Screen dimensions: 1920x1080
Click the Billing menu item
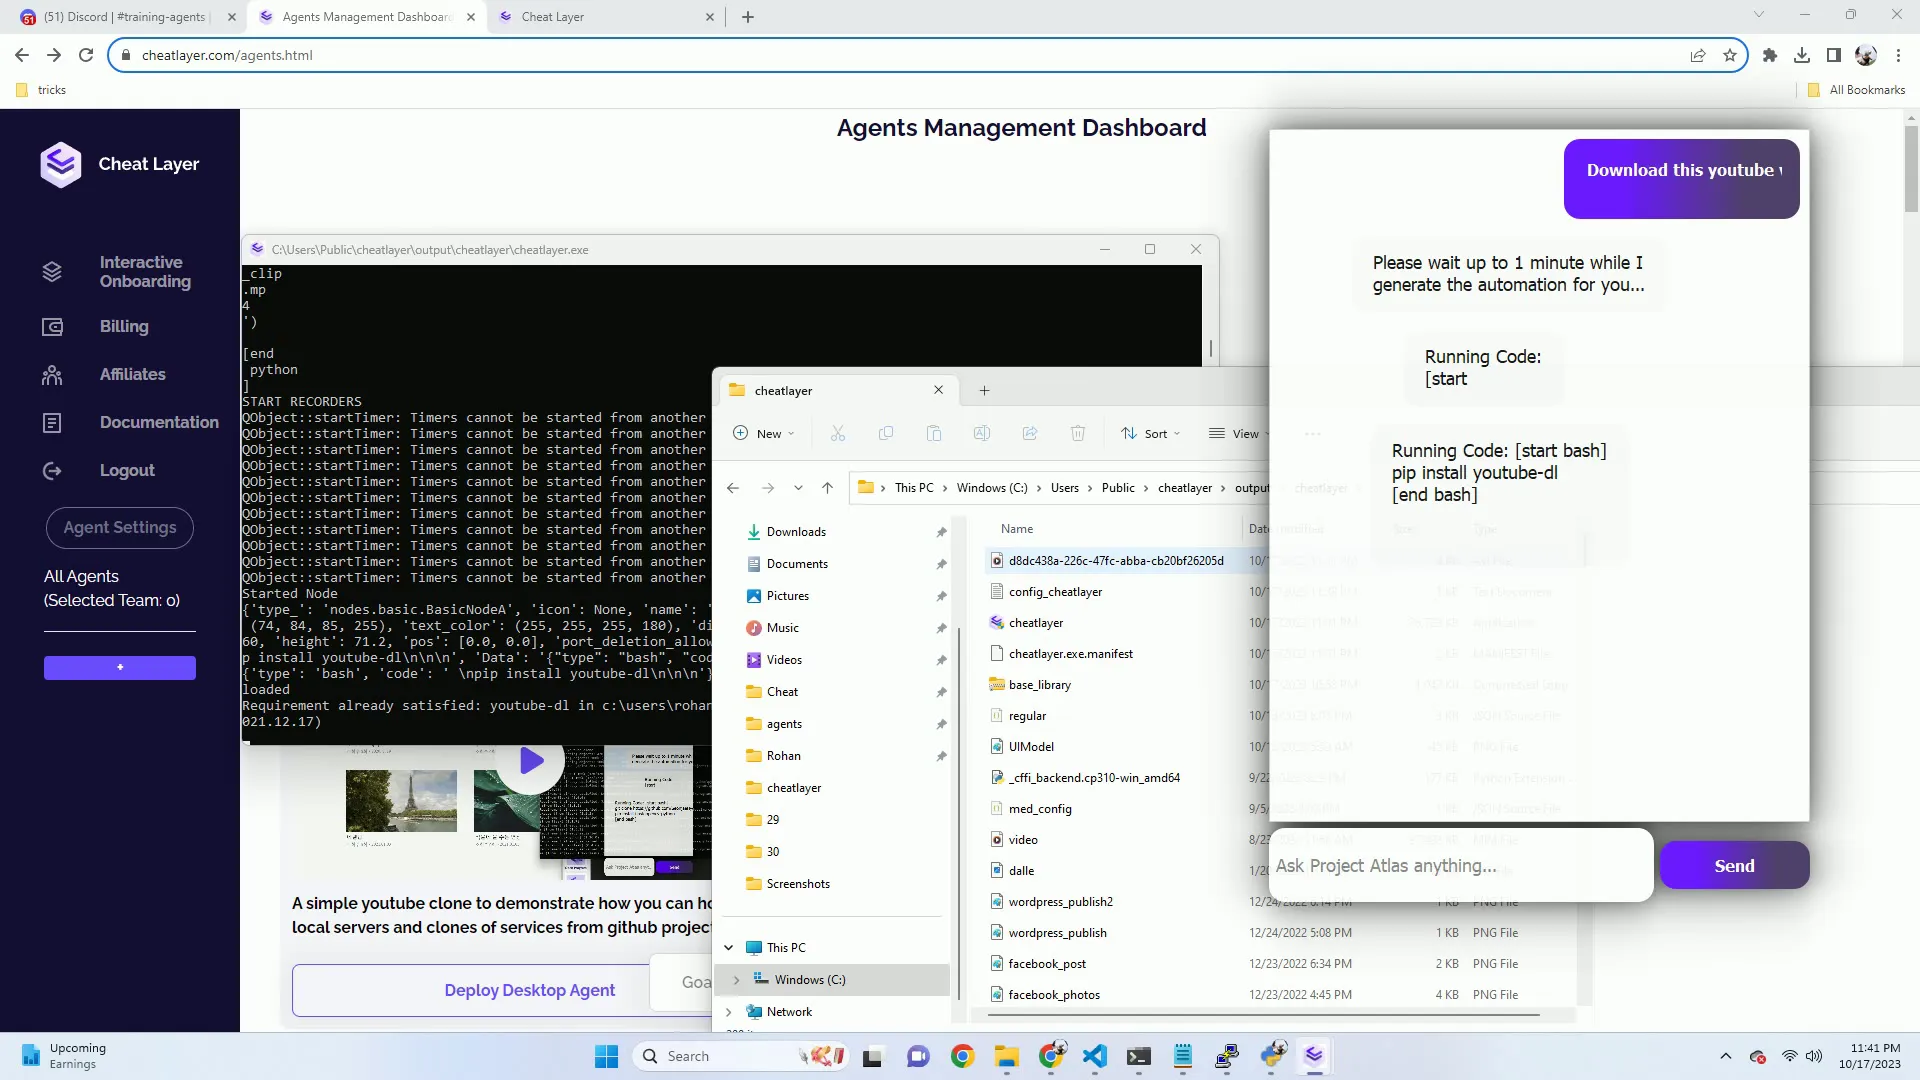coord(124,326)
